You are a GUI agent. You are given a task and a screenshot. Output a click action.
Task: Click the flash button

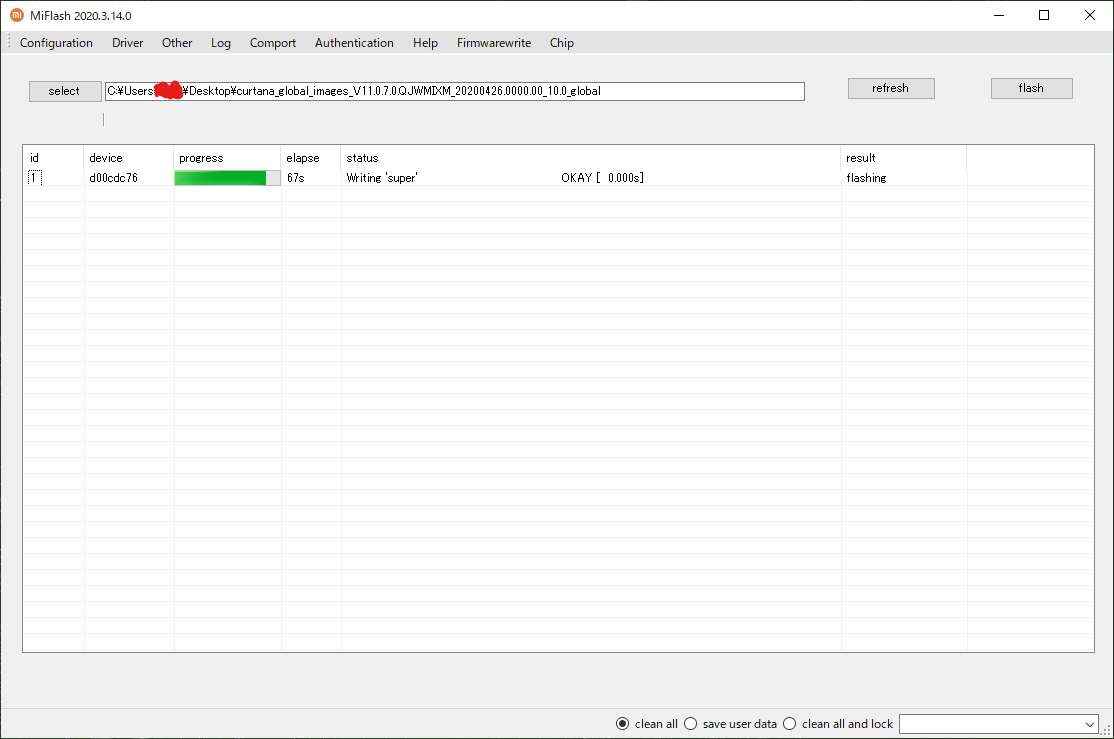click(x=1032, y=88)
